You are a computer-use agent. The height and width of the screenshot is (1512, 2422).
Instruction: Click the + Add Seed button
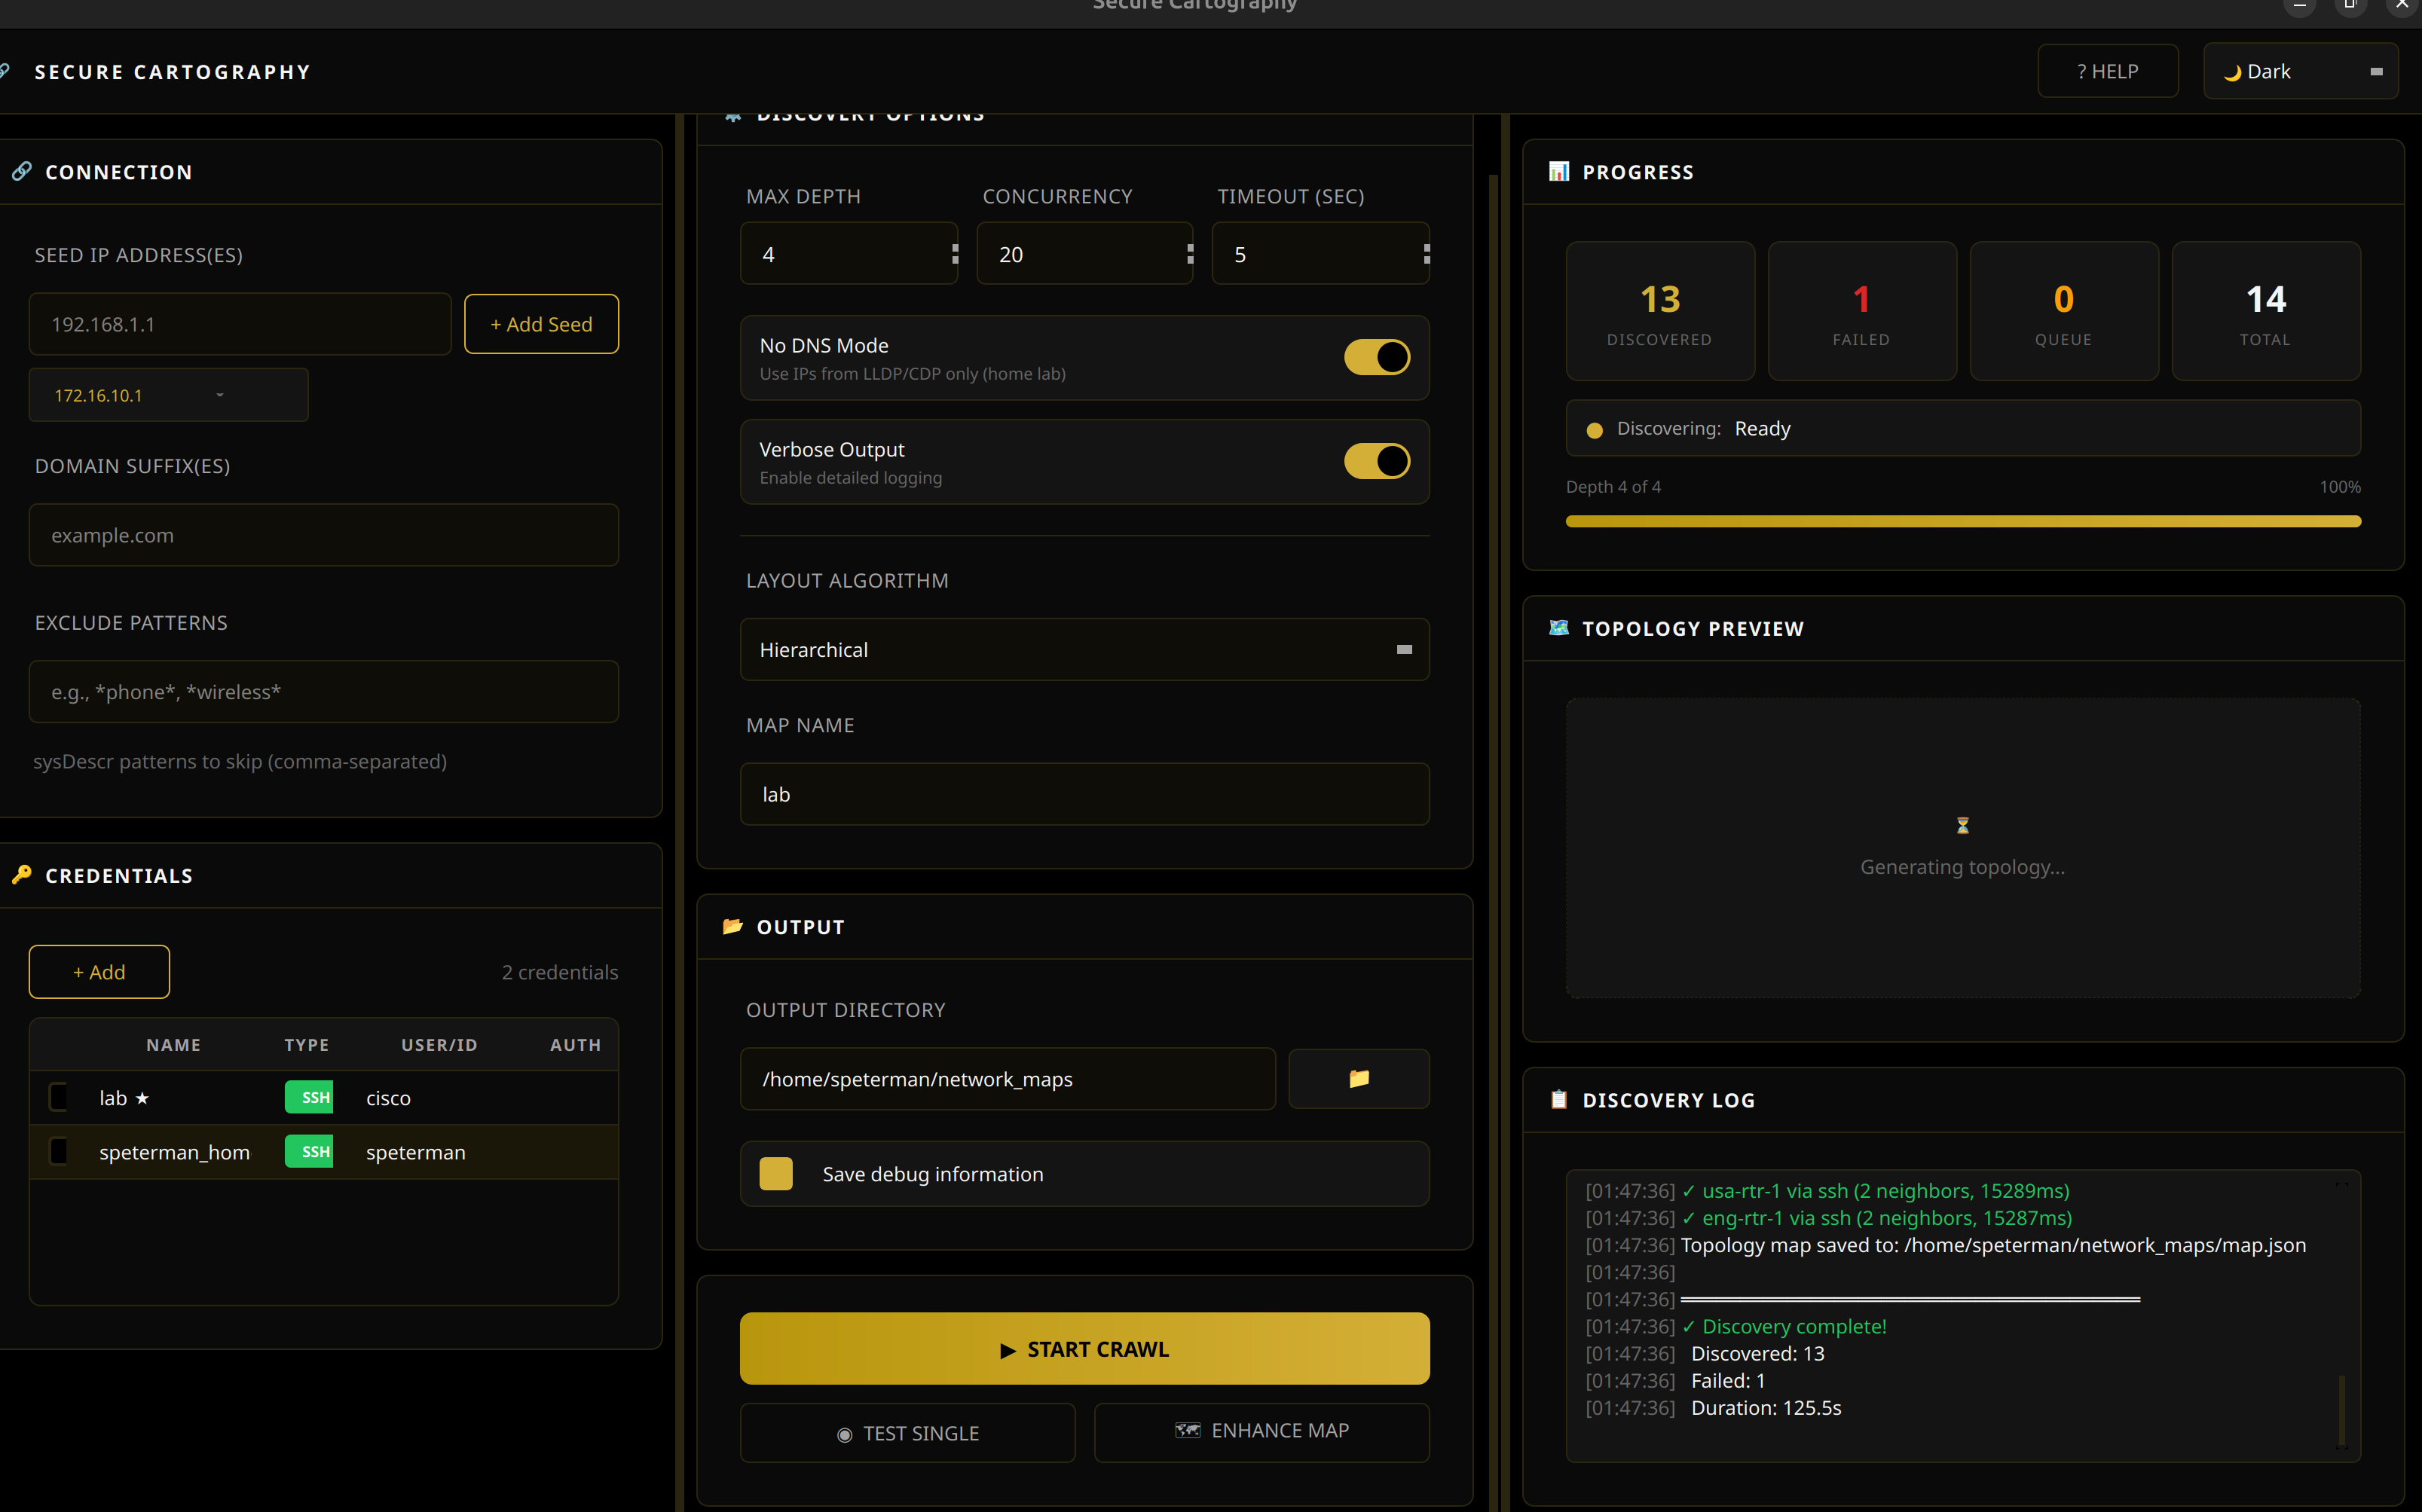coord(541,324)
